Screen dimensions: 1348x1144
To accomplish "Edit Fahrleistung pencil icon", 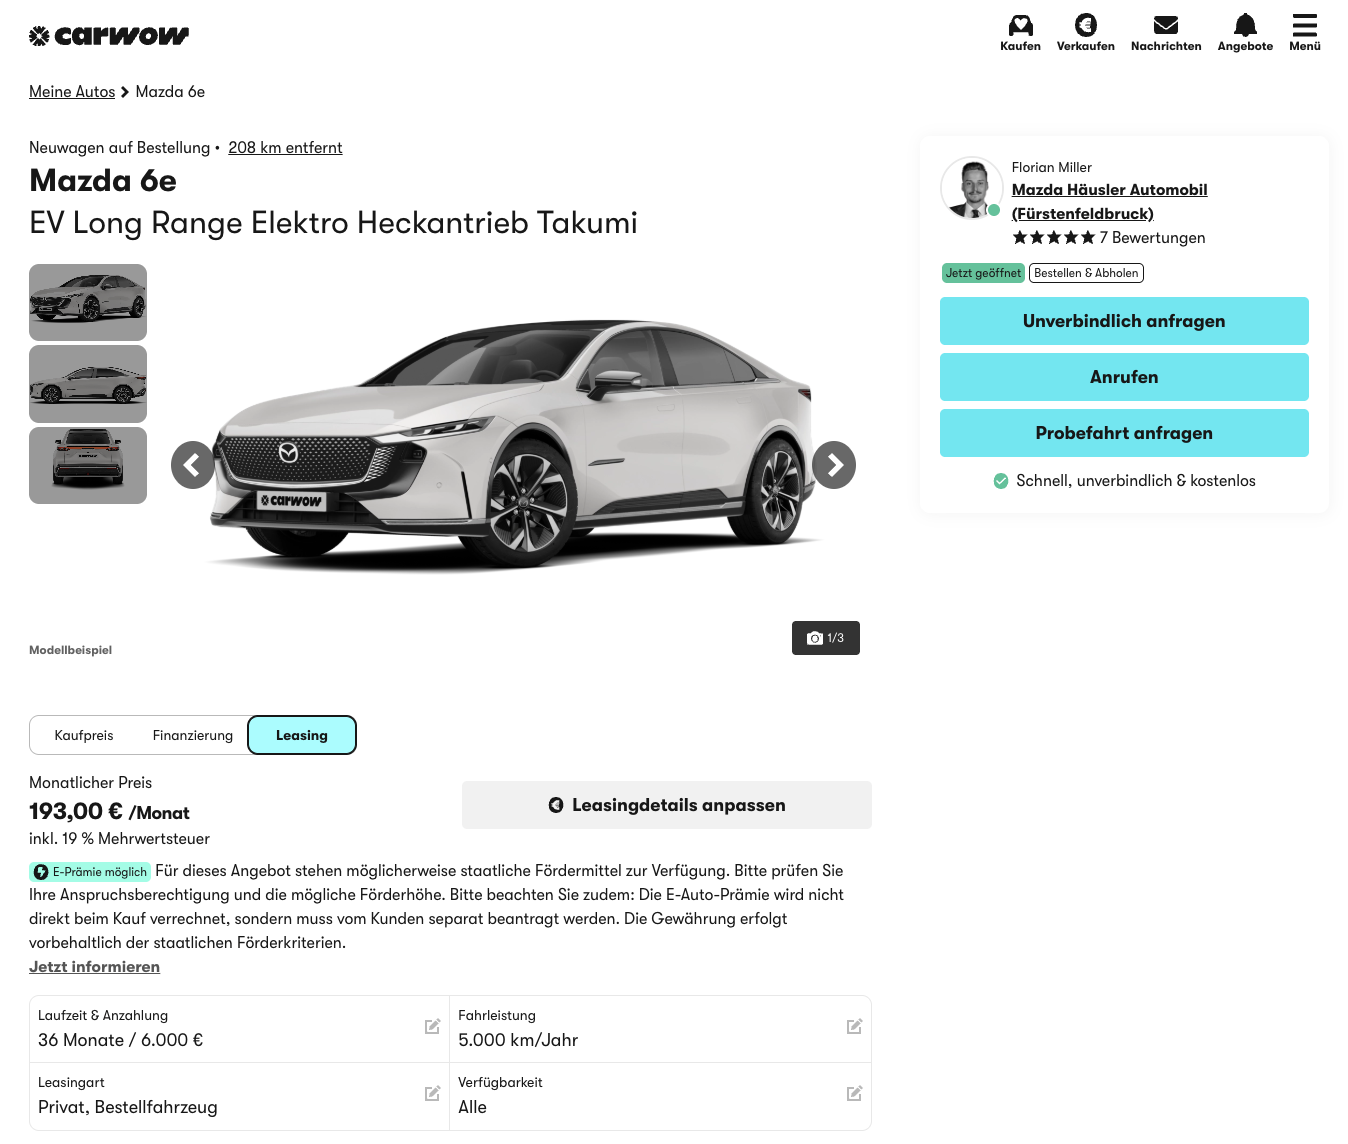I will (x=854, y=1027).
